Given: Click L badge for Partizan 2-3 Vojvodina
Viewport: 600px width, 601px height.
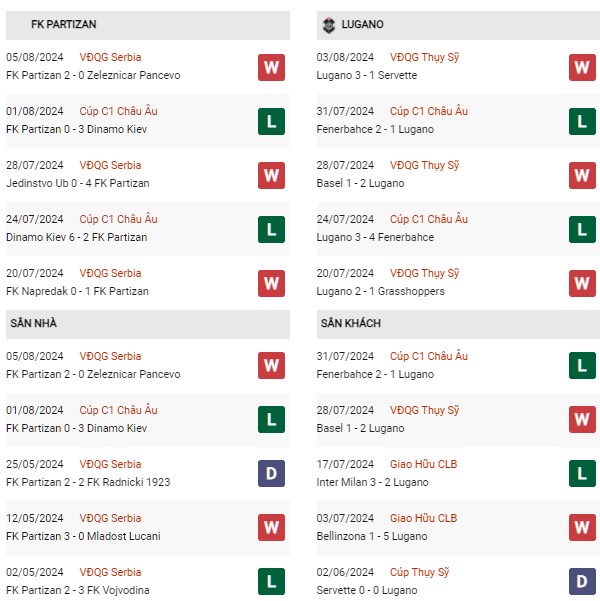Looking at the screenshot, I should [x=271, y=581].
